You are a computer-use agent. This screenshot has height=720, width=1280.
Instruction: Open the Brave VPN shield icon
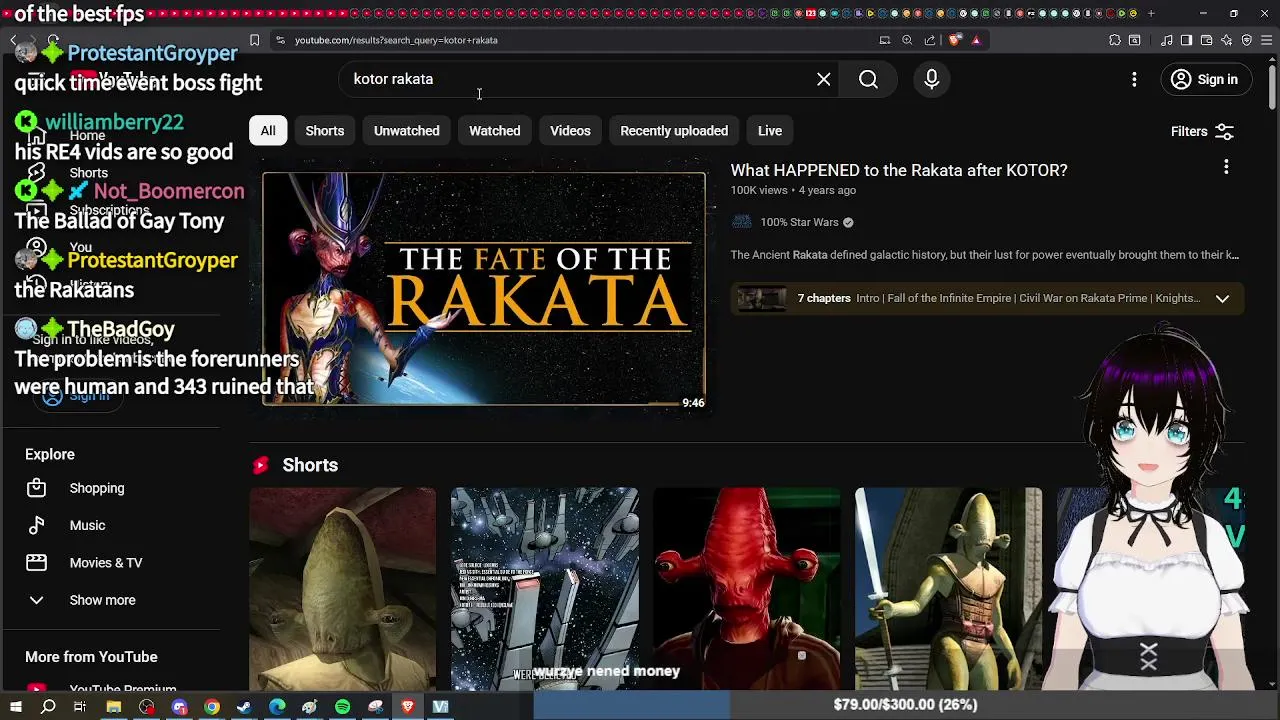[x=1247, y=40]
